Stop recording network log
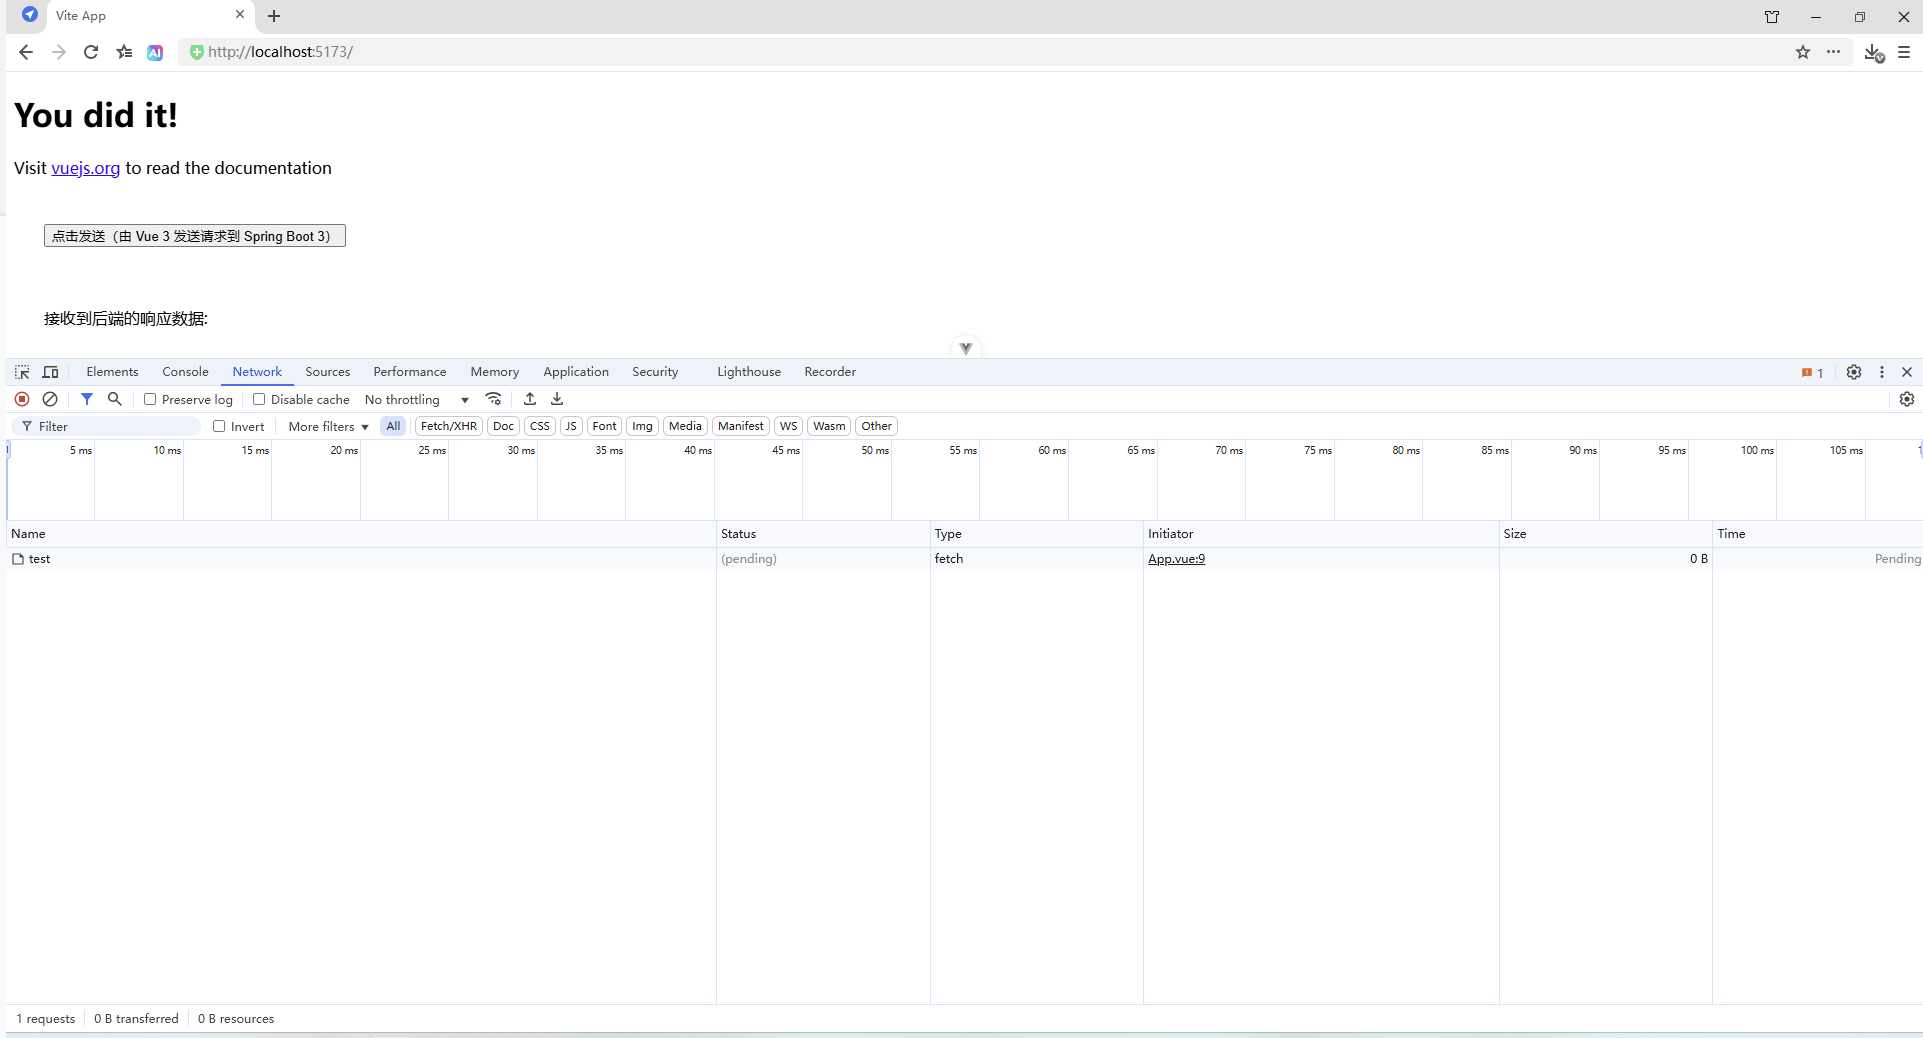 pos(22,399)
